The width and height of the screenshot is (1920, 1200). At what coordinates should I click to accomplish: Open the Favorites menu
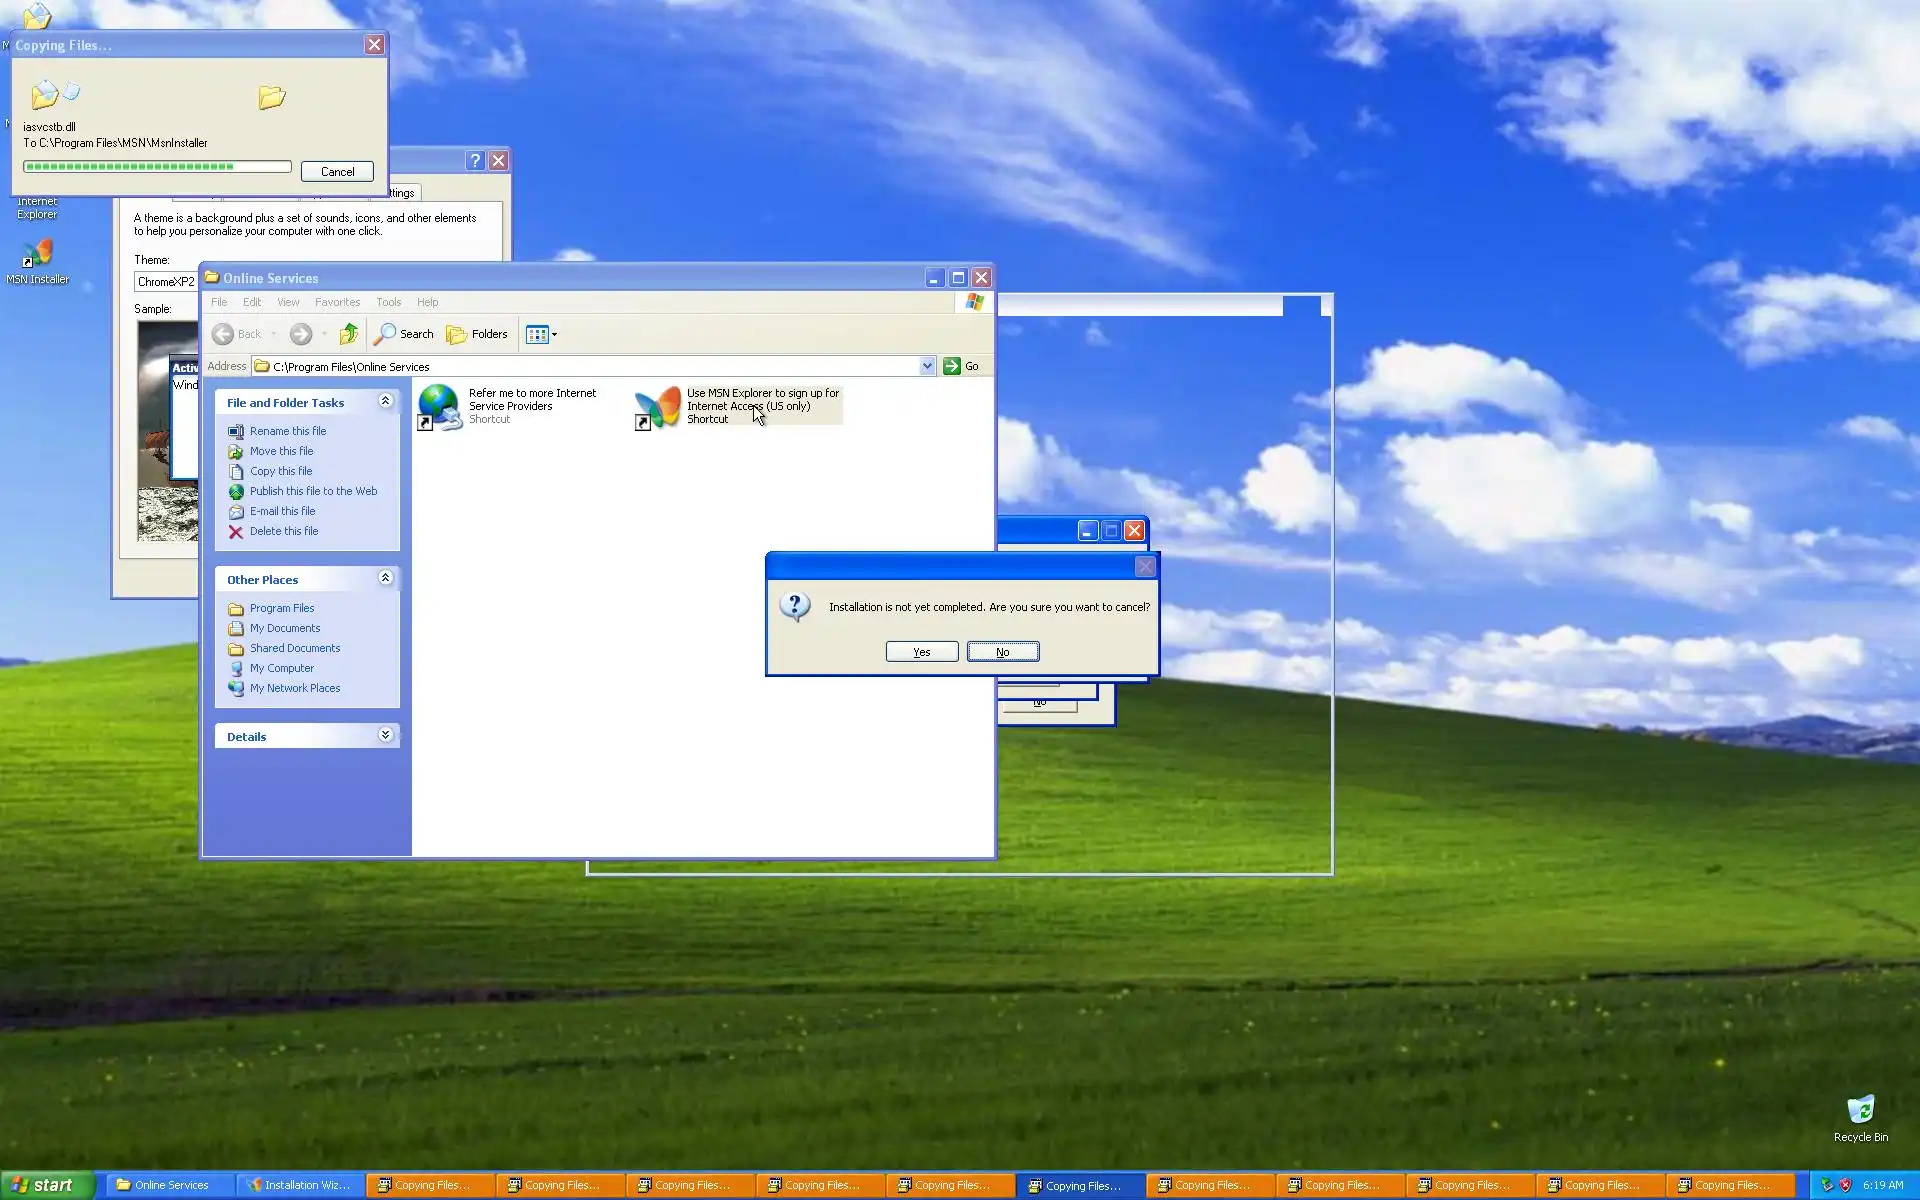337,302
